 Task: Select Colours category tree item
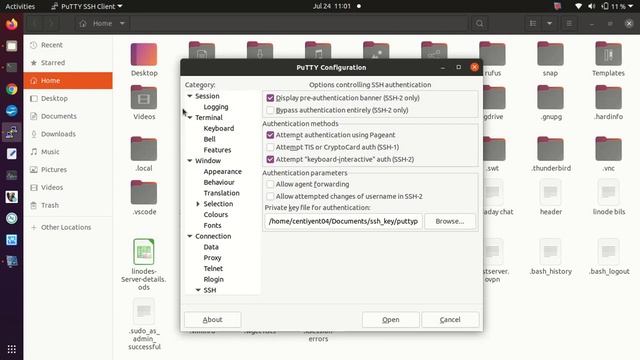point(216,215)
